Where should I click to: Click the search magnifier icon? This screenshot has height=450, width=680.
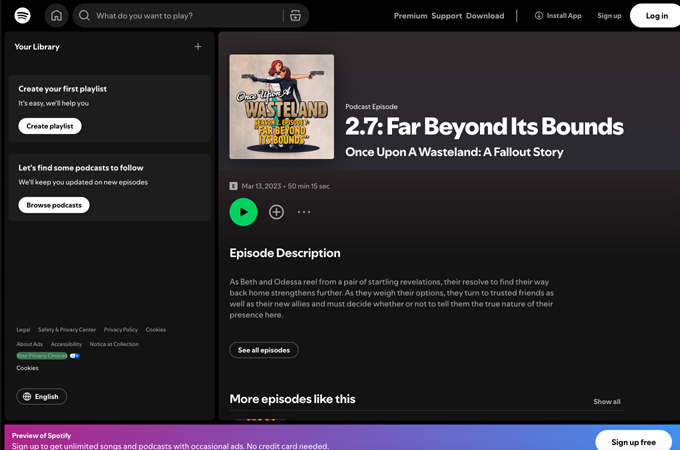[x=85, y=16]
